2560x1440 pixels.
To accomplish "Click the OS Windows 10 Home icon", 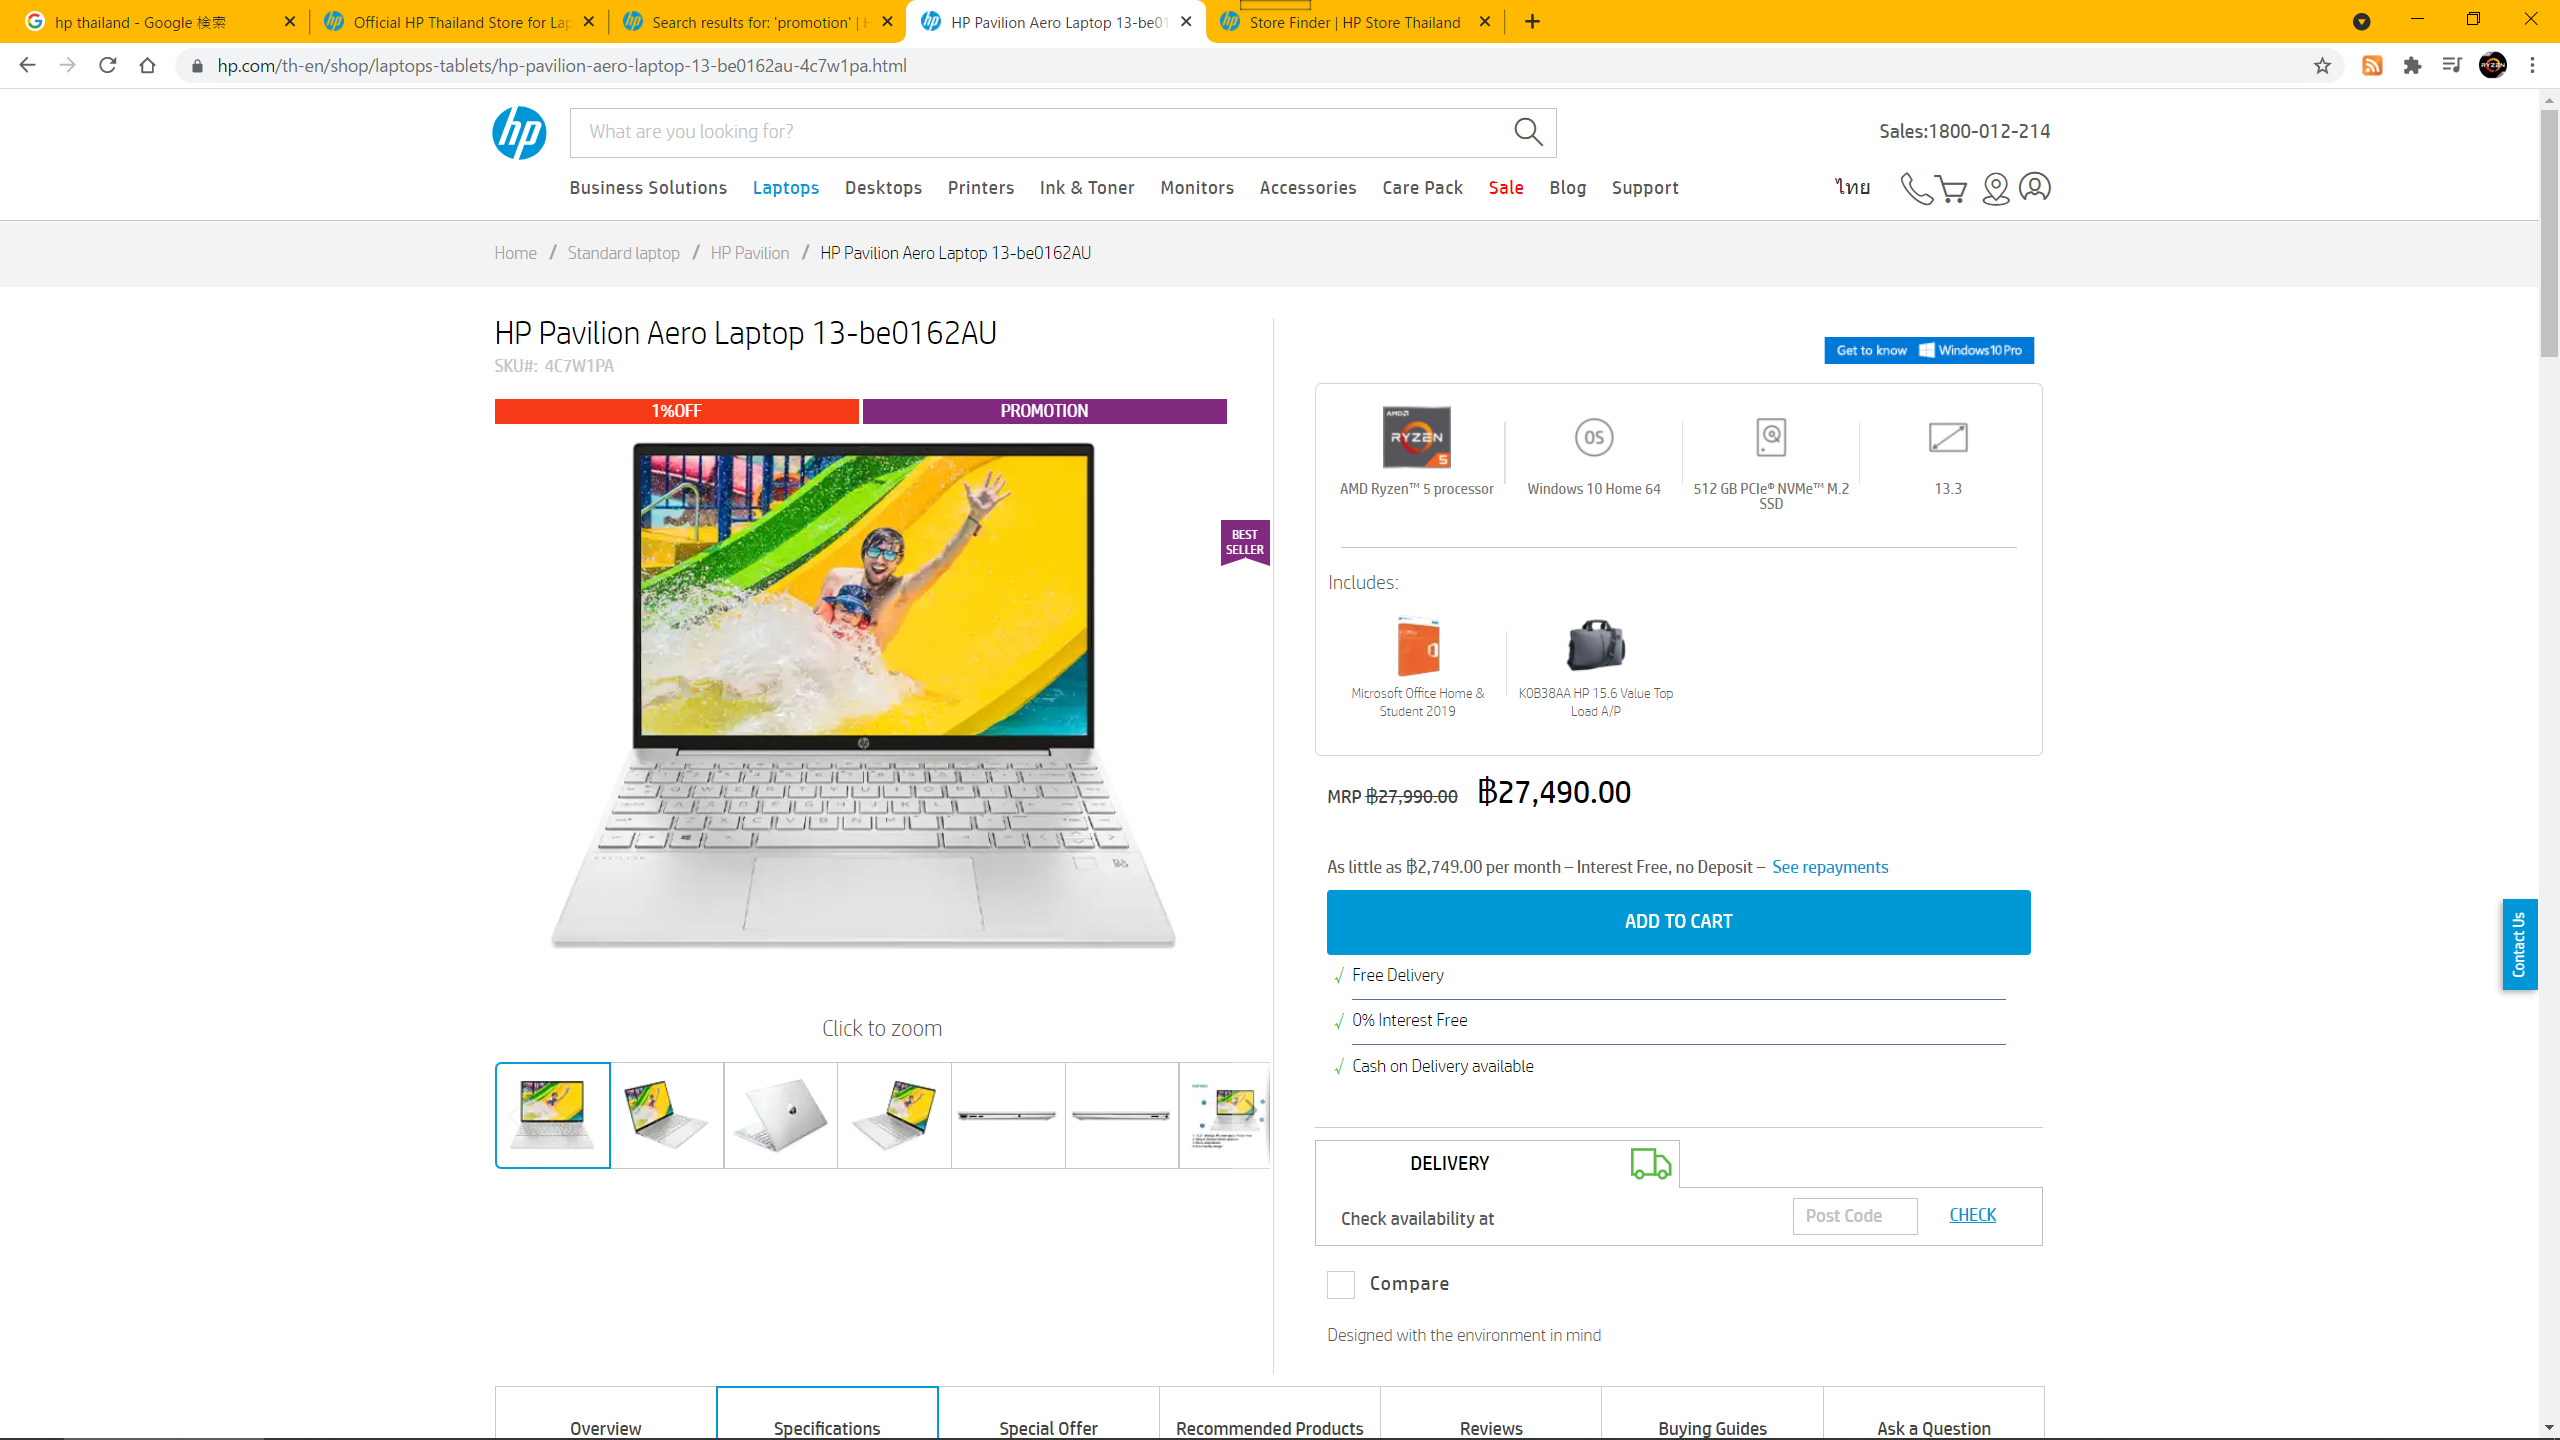I will 1594,437.
